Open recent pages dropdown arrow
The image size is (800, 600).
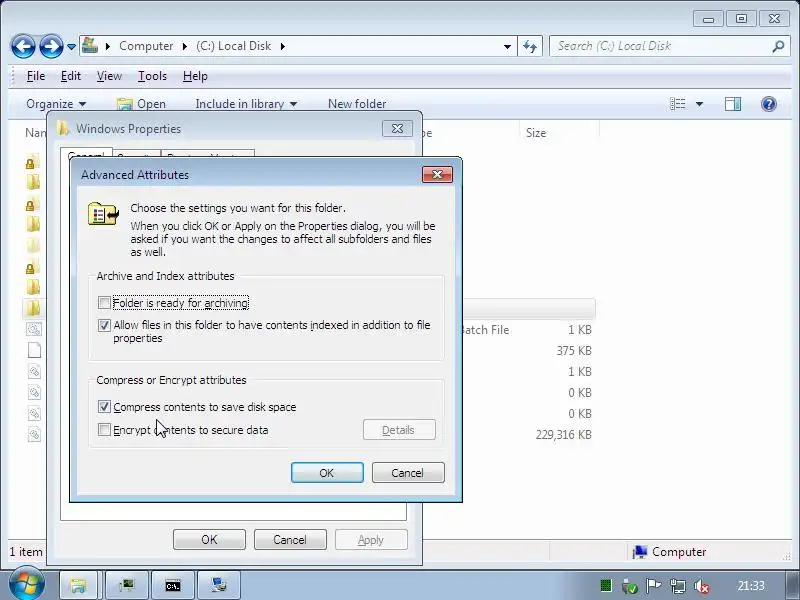click(x=71, y=47)
